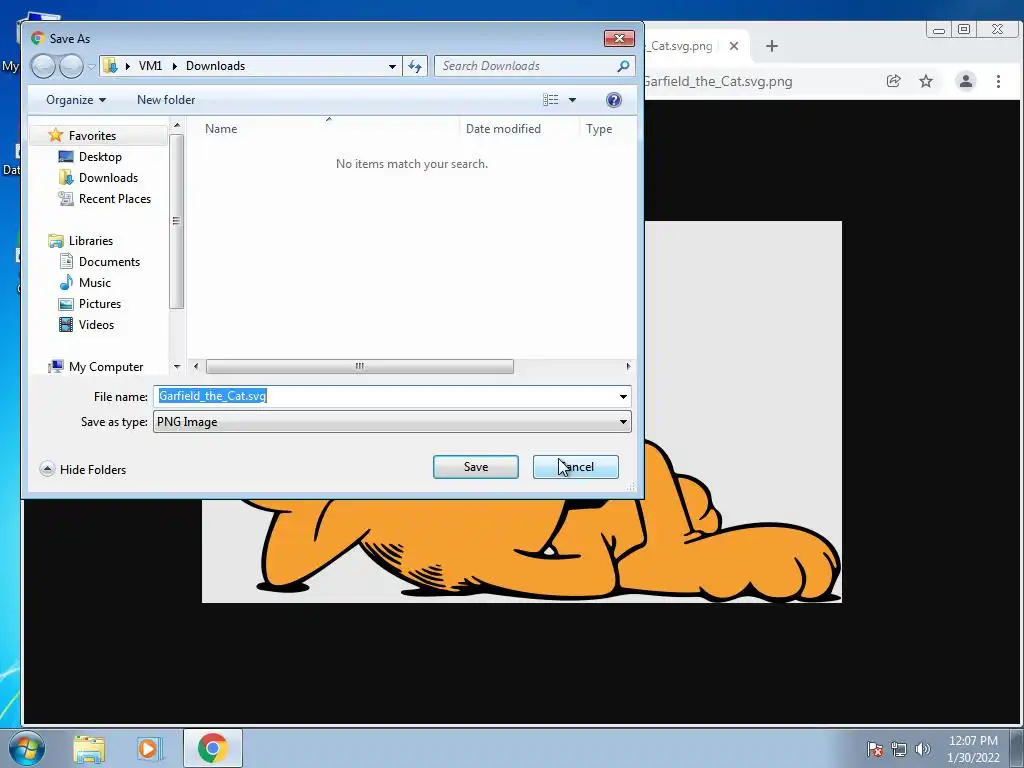Viewport: 1024px width, 768px height.
Task: Click the volume speaker tray icon
Action: [x=923, y=749]
